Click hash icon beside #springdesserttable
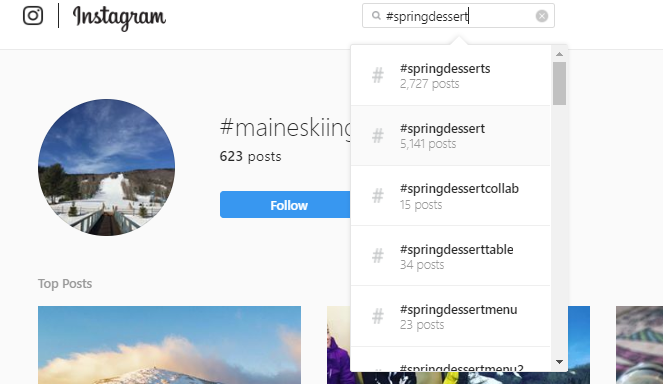The height and width of the screenshot is (384, 663). pos(378,256)
